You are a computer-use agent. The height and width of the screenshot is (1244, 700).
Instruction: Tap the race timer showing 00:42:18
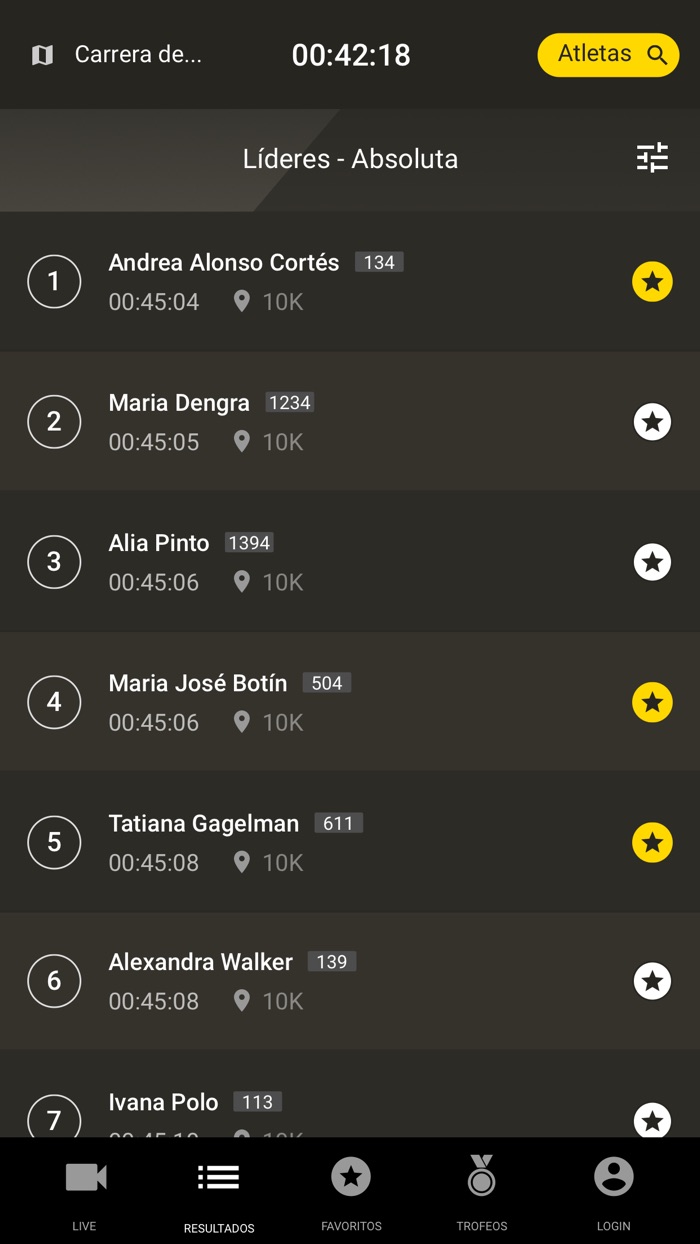click(351, 55)
